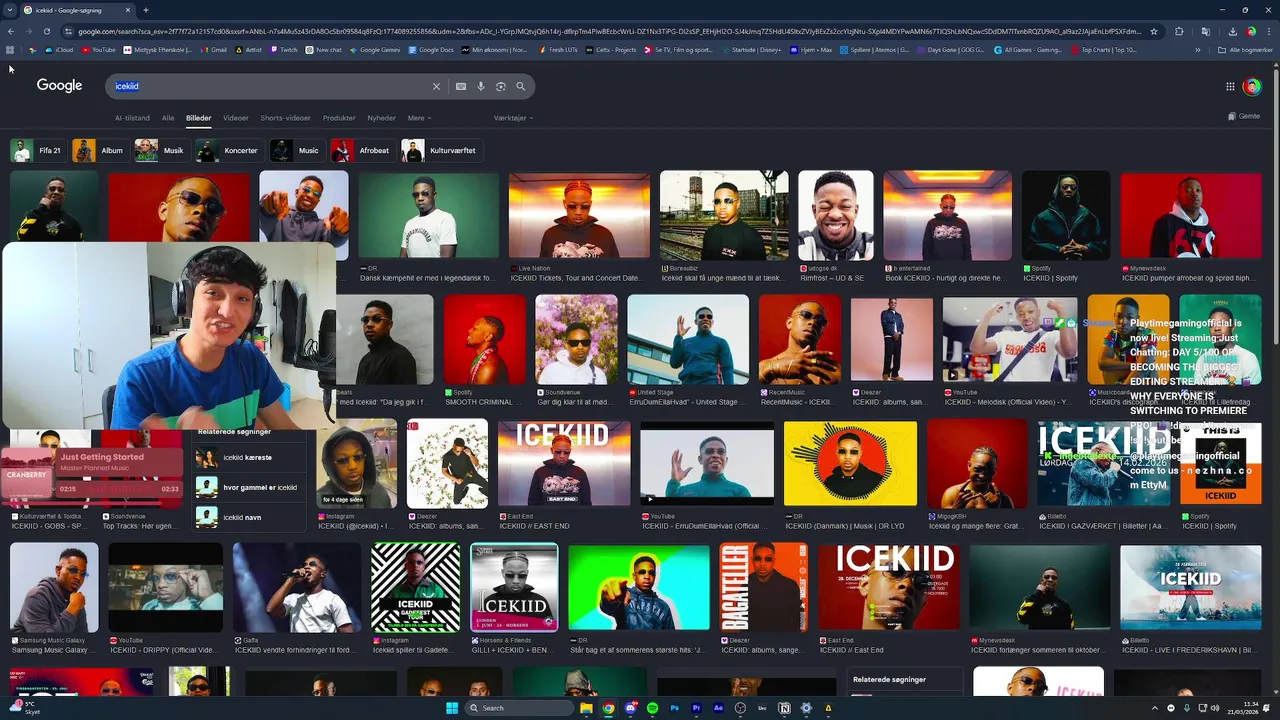
Task: Open Chrome downloads icon
Action: coord(1231,31)
